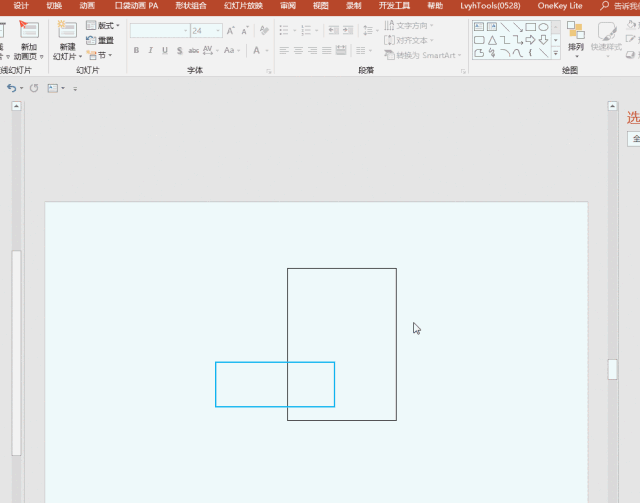The image size is (640, 503).
Task: Expand the shapes gallery more arrow
Action: point(555,53)
